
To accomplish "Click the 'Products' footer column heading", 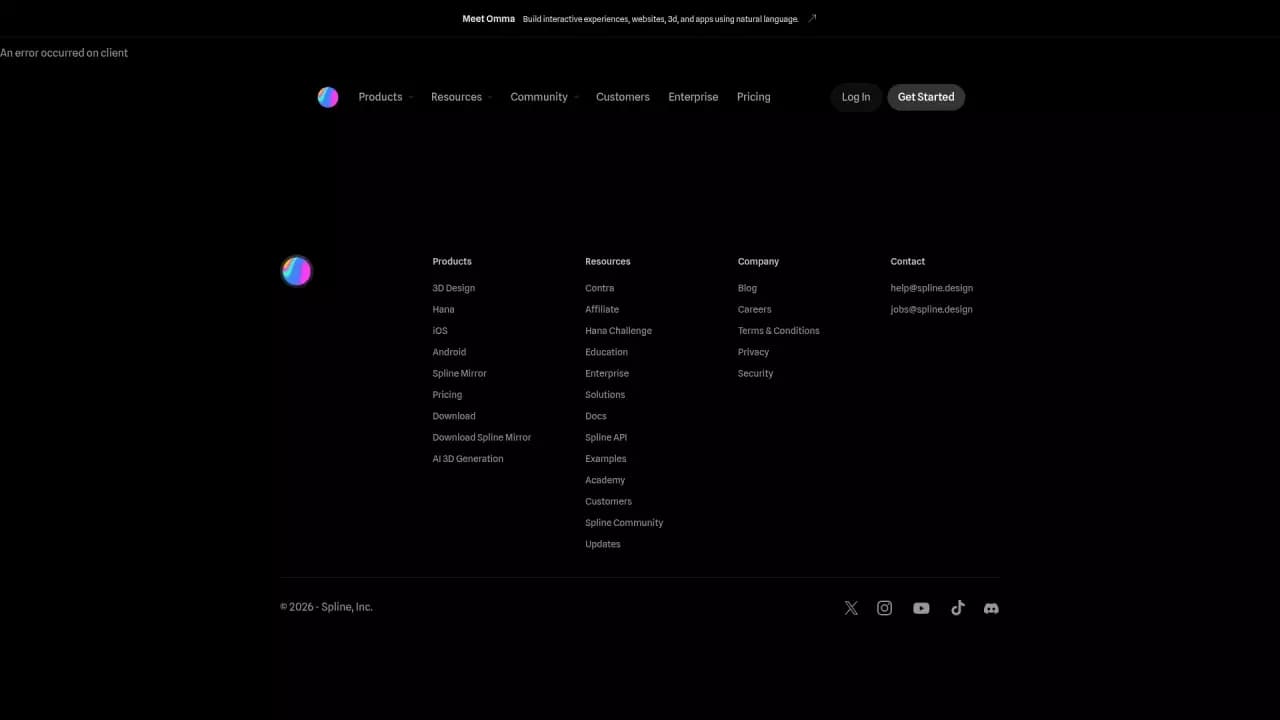I will (452, 261).
